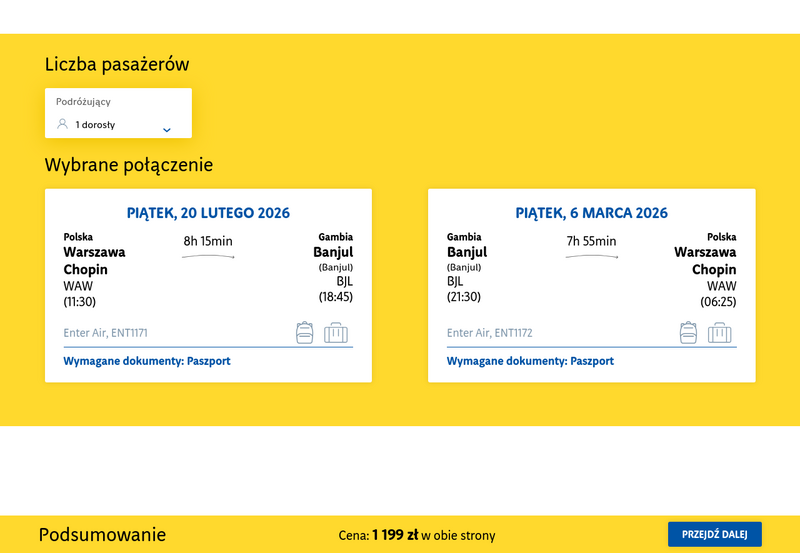Screen dimensions: 800x553
Task: Open passport requirement link on the return flight
Action: click(x=530, y=361)
